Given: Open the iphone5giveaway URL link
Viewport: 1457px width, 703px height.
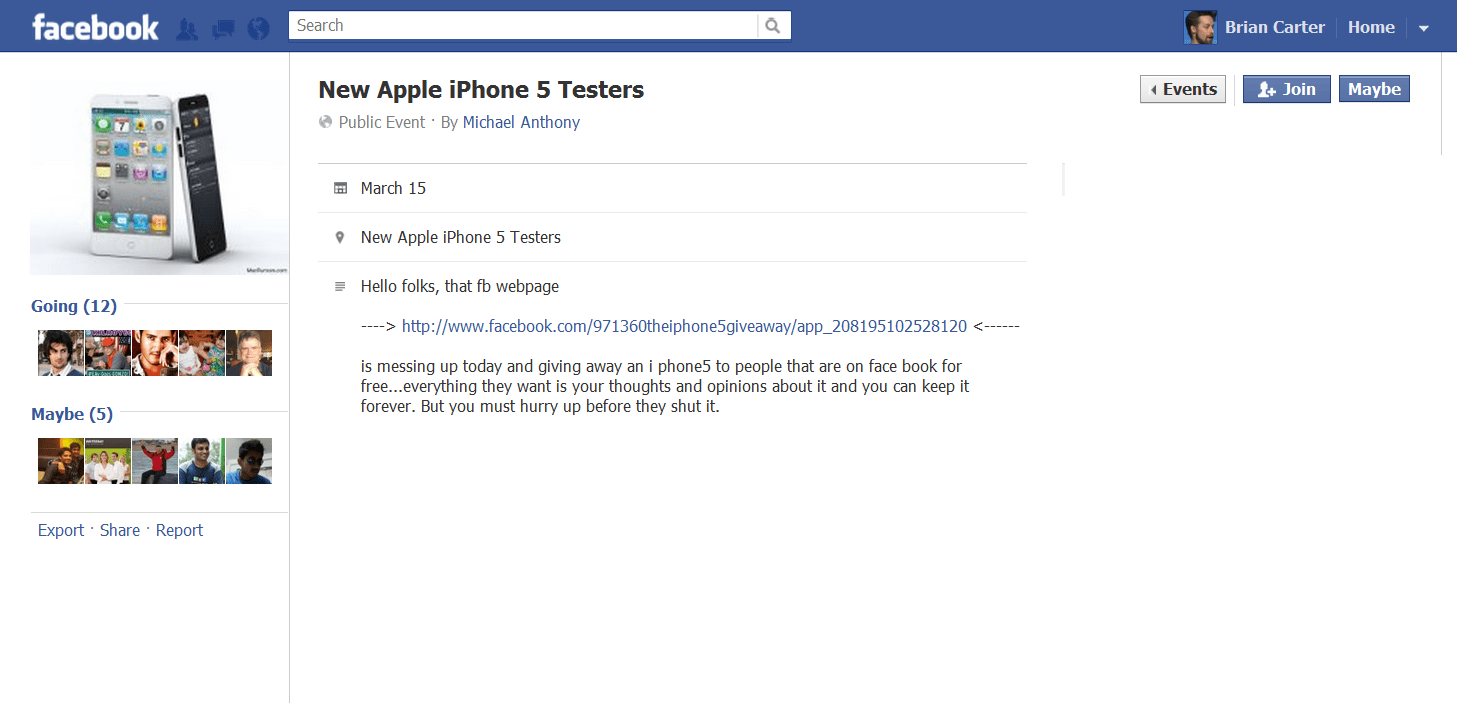Looking at the screenshot, I should (x=684, y=326).
